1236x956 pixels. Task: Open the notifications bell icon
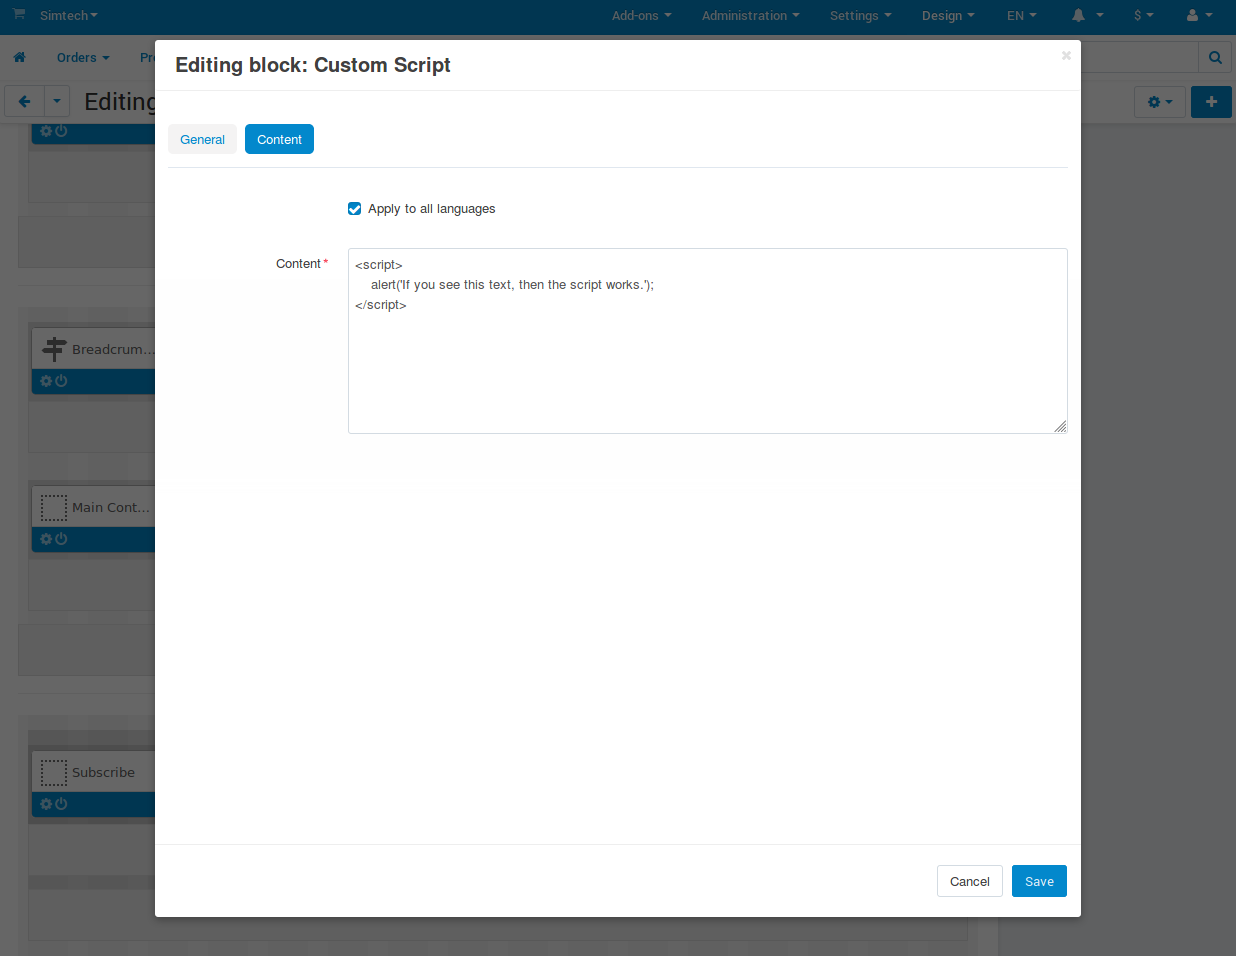pos(1078,15)
